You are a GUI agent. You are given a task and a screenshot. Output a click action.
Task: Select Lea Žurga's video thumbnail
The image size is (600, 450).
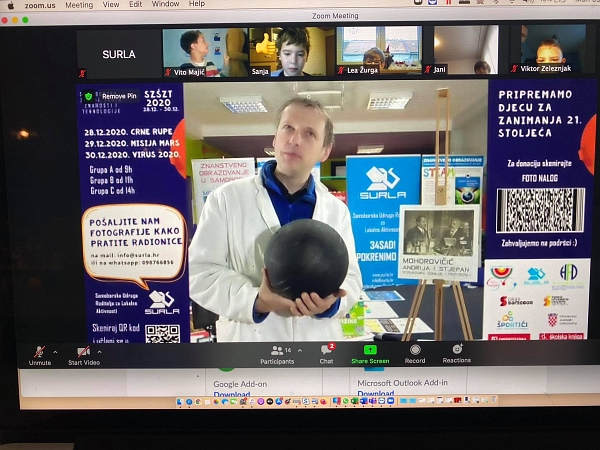[379, 50]
